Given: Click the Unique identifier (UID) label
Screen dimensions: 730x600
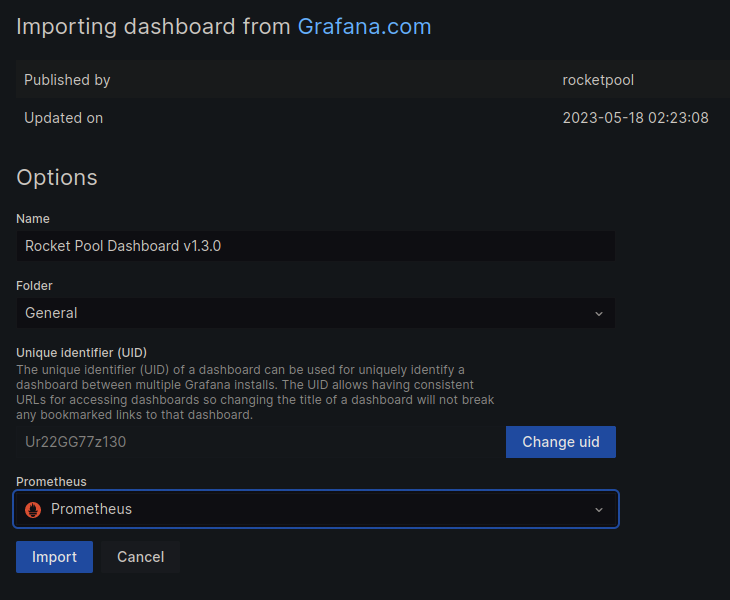Looking at the screenshot, I should [82, 353].
